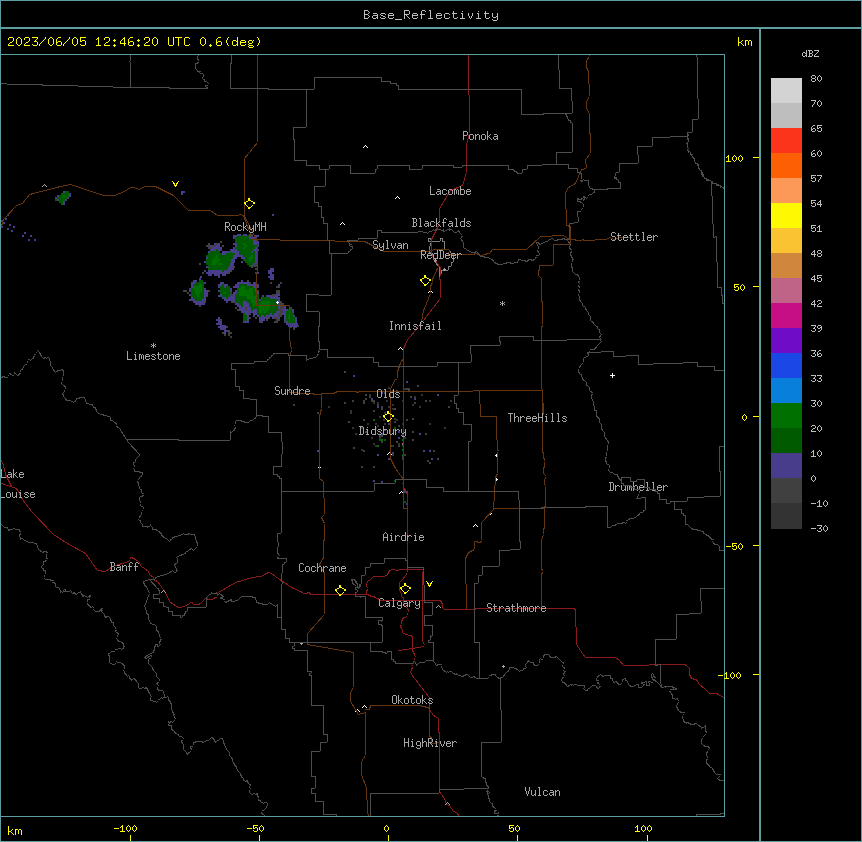The height and width of the screenshot is (842, 862).
Task: Click the yellow diamond marker south of RedDeer
Action: [425, 281]
